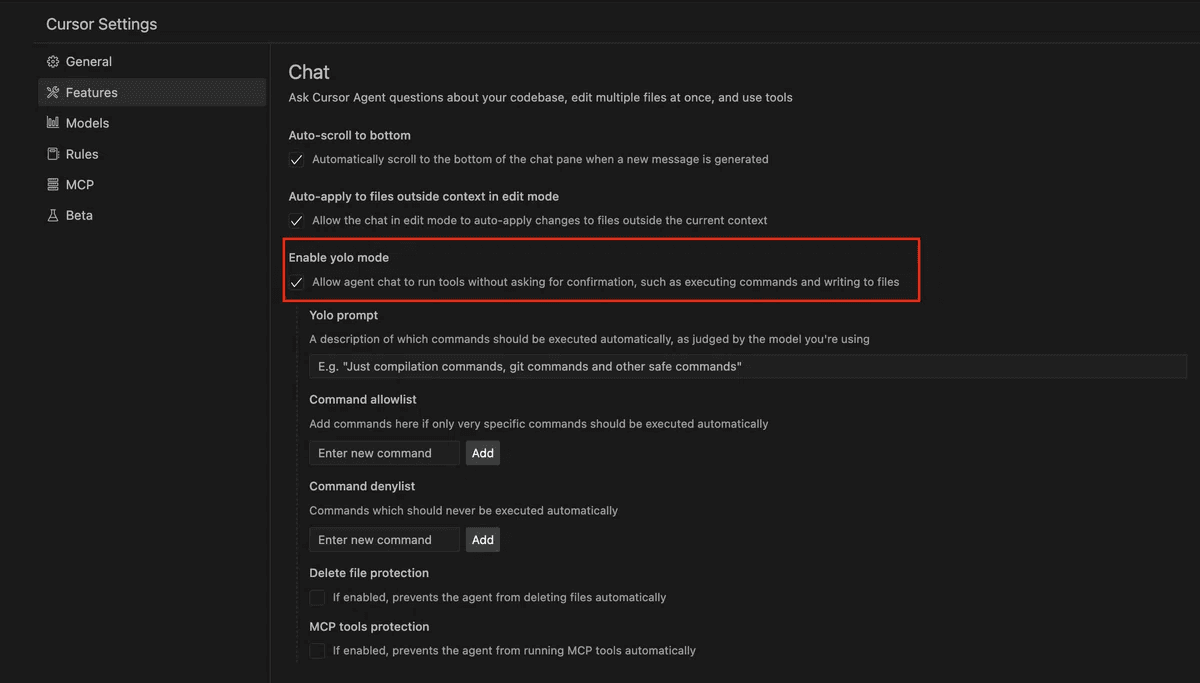Open the Models settings tab
The width and height of the screenshot is (1200, 683).
tap(87, 123)
